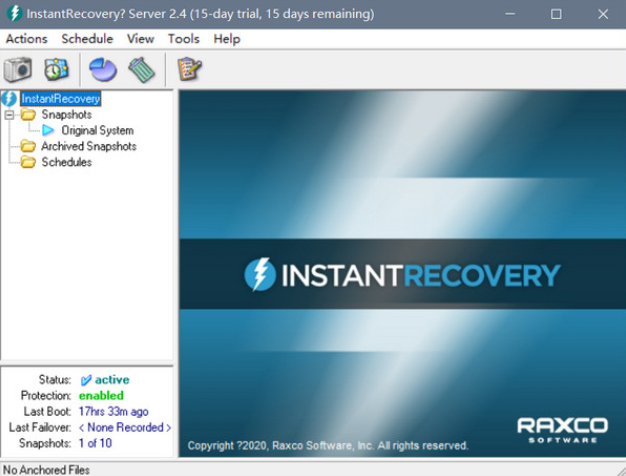Viewport: 626px width, 476px height.
Task: Open the schedule clock calendar icon
Action: point(56,69)
